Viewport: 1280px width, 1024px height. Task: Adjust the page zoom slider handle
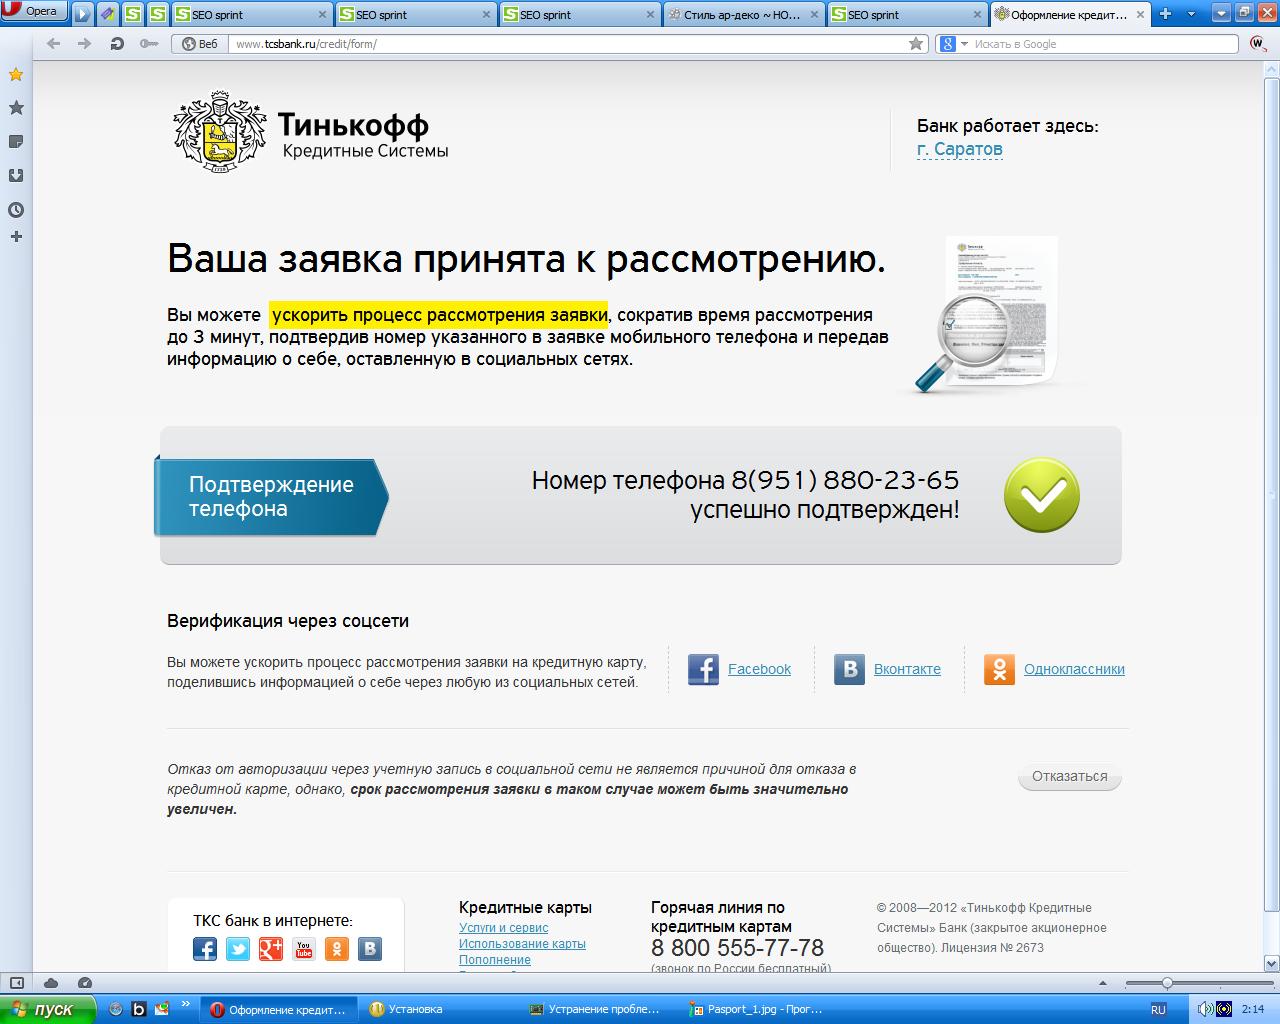click(x=1166, y=983)
